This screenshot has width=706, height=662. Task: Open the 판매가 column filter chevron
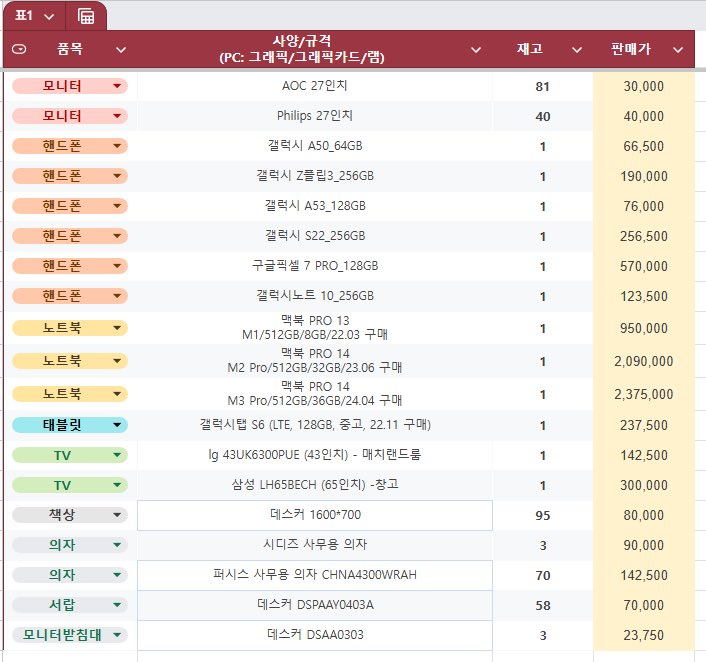(678, 50)
